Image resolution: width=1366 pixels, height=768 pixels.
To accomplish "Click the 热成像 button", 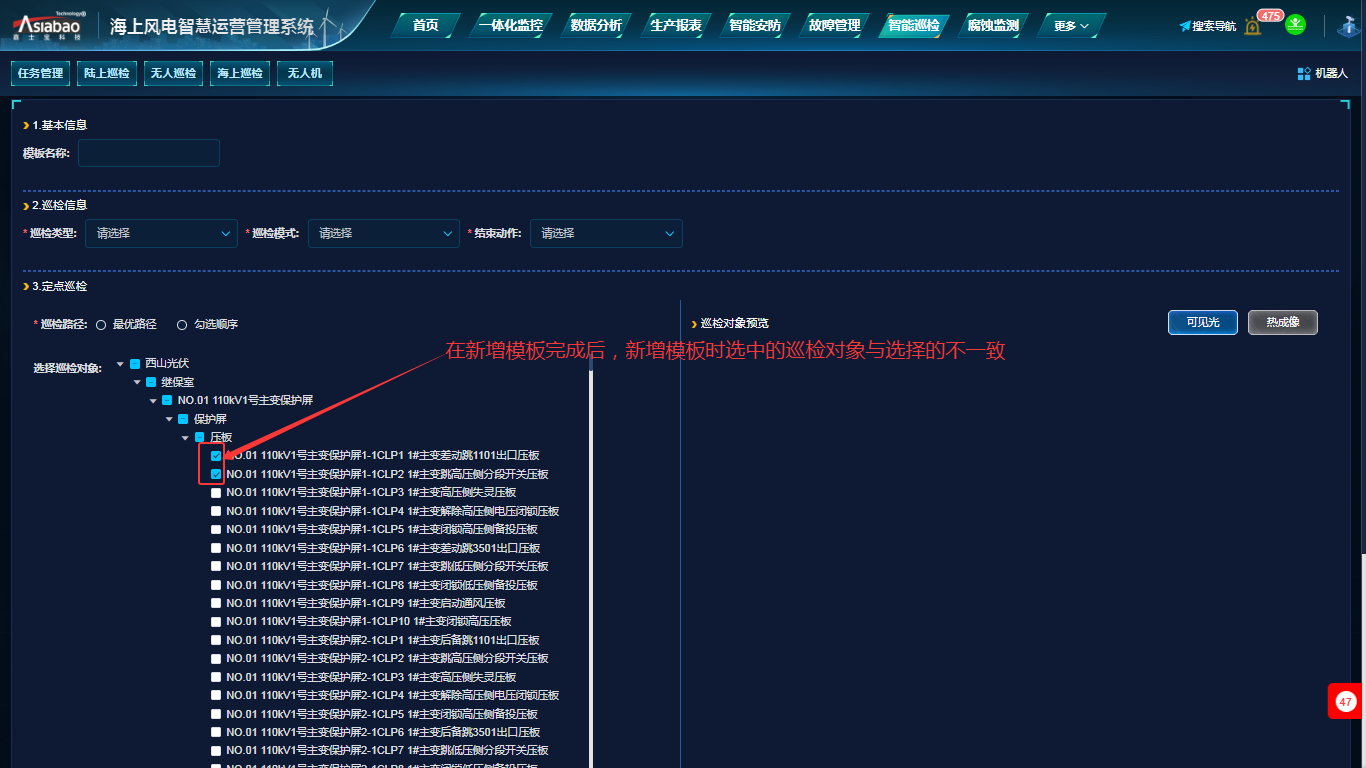I will click(x=1282, y=322).
